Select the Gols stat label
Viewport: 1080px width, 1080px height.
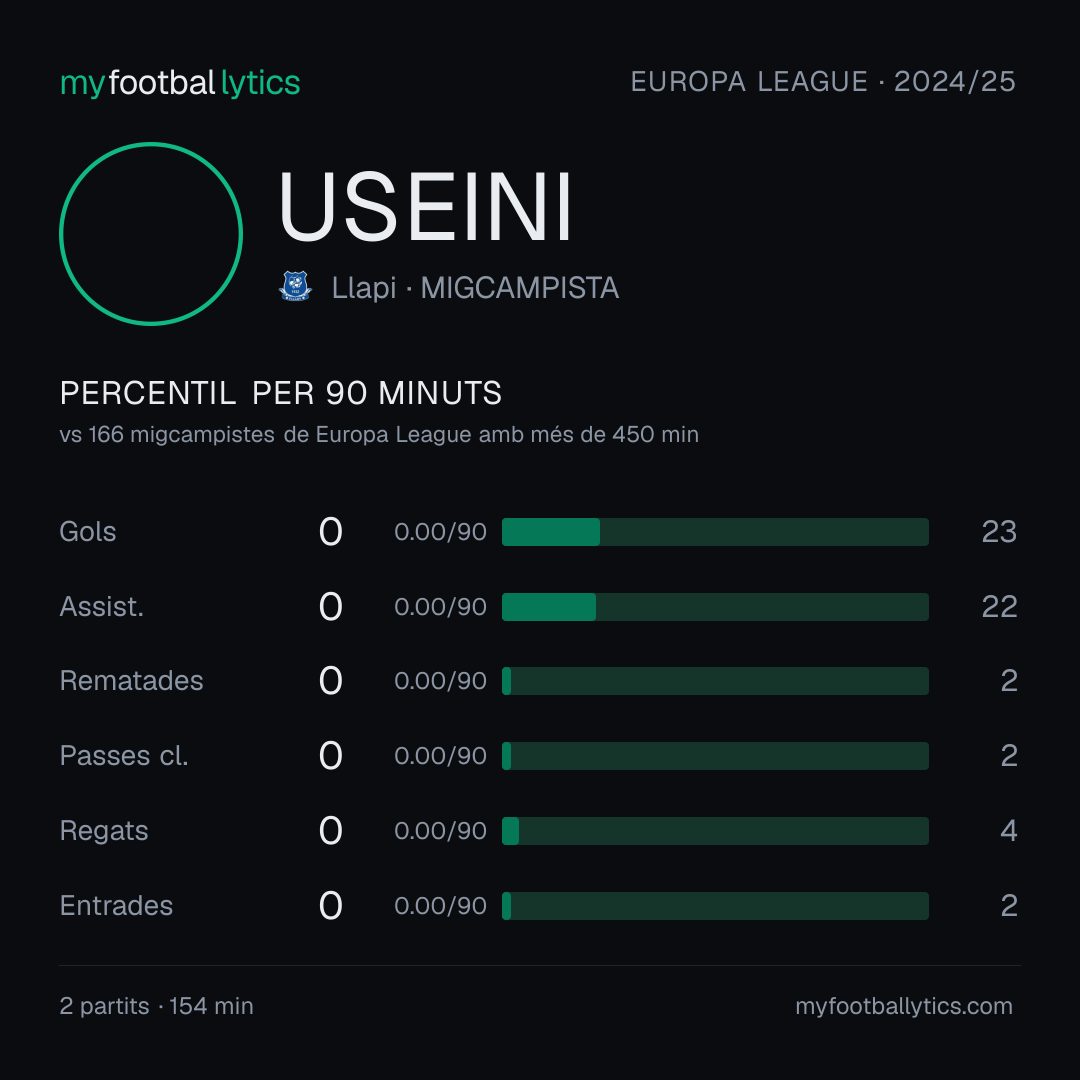87,532
